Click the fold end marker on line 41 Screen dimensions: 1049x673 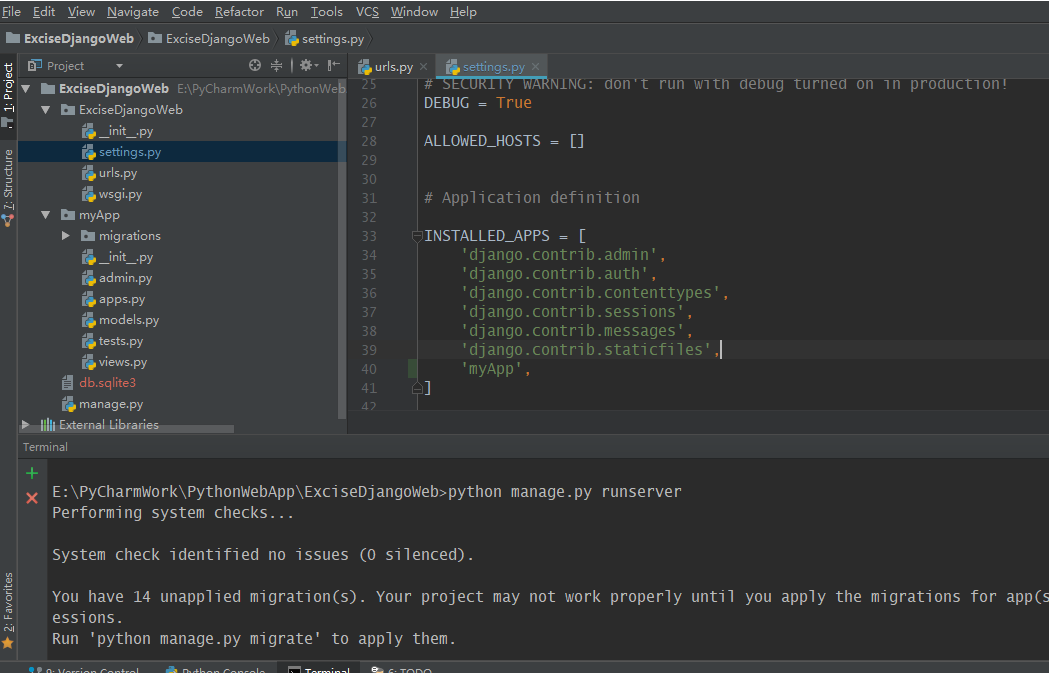pyautogui.click(x=417, y=388)
